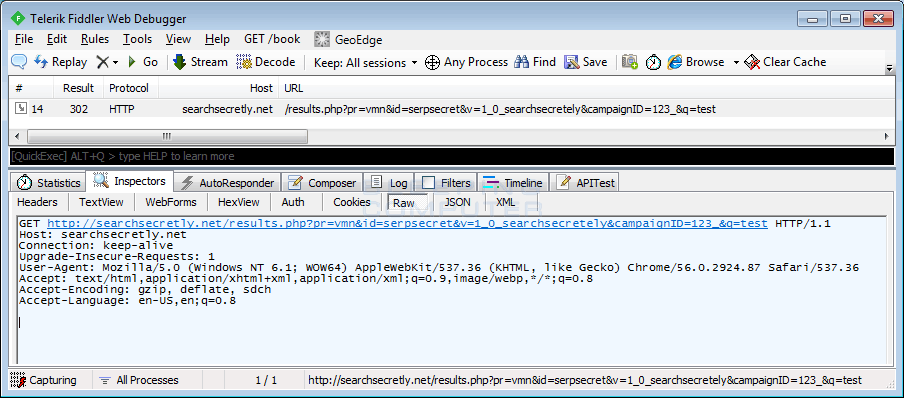Switch to the AutoResponder tab

(x=227, y=183)
